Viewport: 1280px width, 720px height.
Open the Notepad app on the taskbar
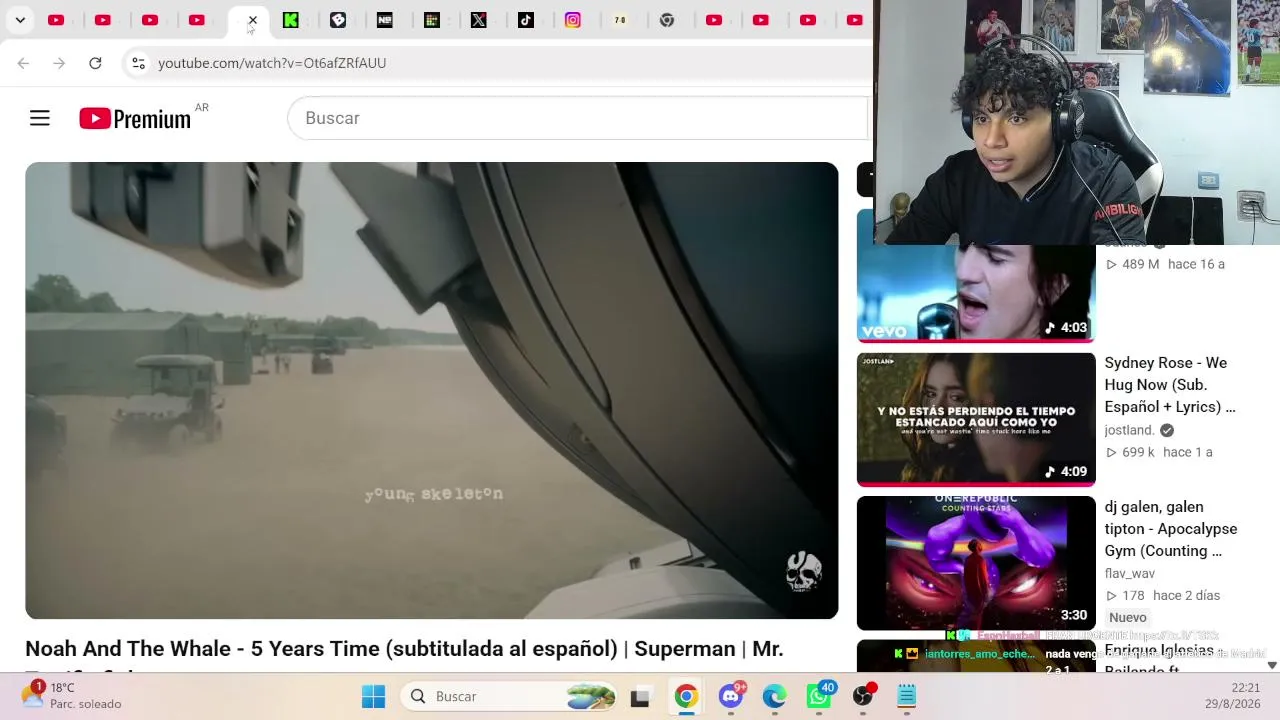pyautogui.click(x=907, y=696)
